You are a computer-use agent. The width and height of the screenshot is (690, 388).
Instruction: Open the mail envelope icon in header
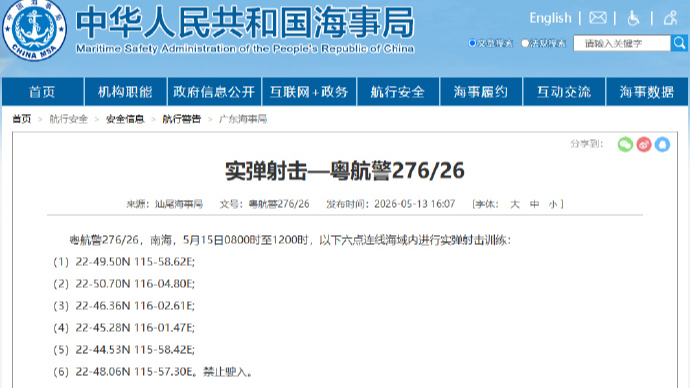point(598,18)
